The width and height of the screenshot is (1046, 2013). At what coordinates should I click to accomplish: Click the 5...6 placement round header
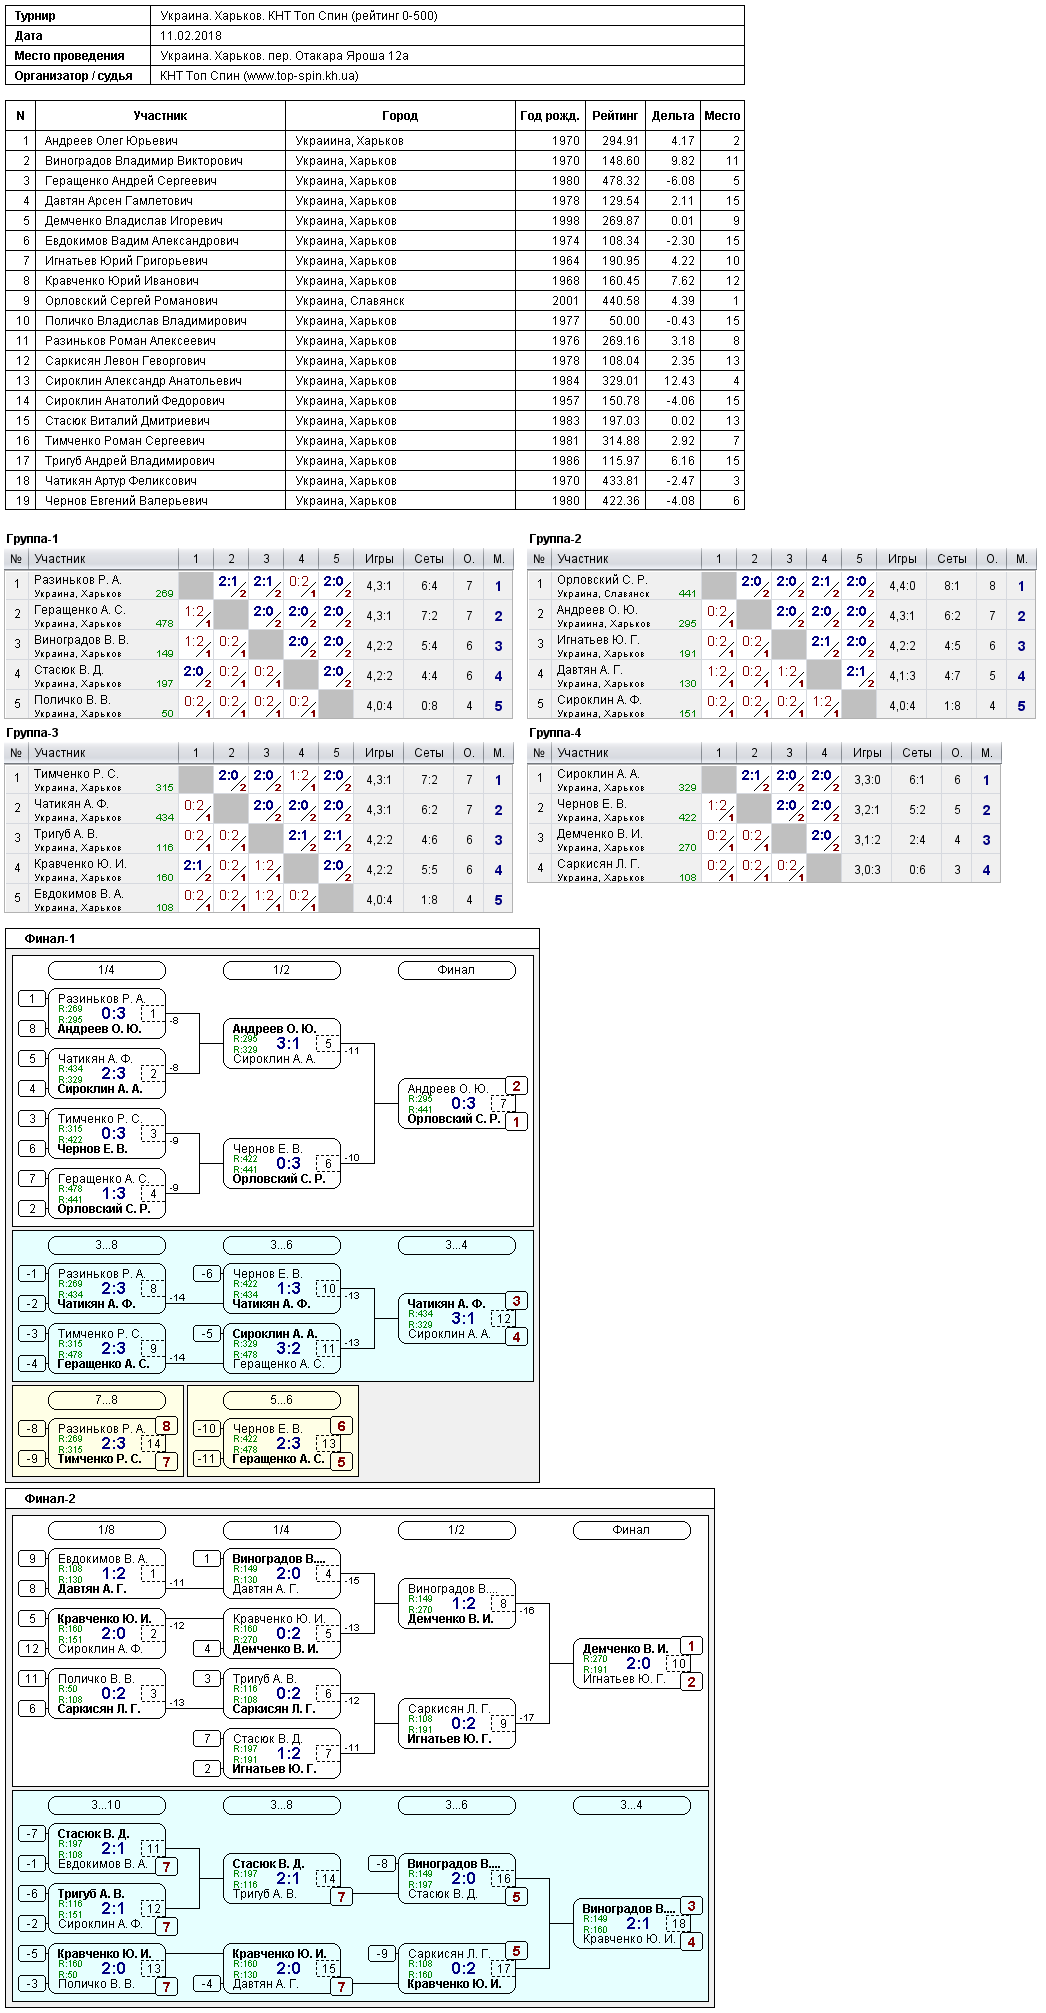(x=282, y=1400)
